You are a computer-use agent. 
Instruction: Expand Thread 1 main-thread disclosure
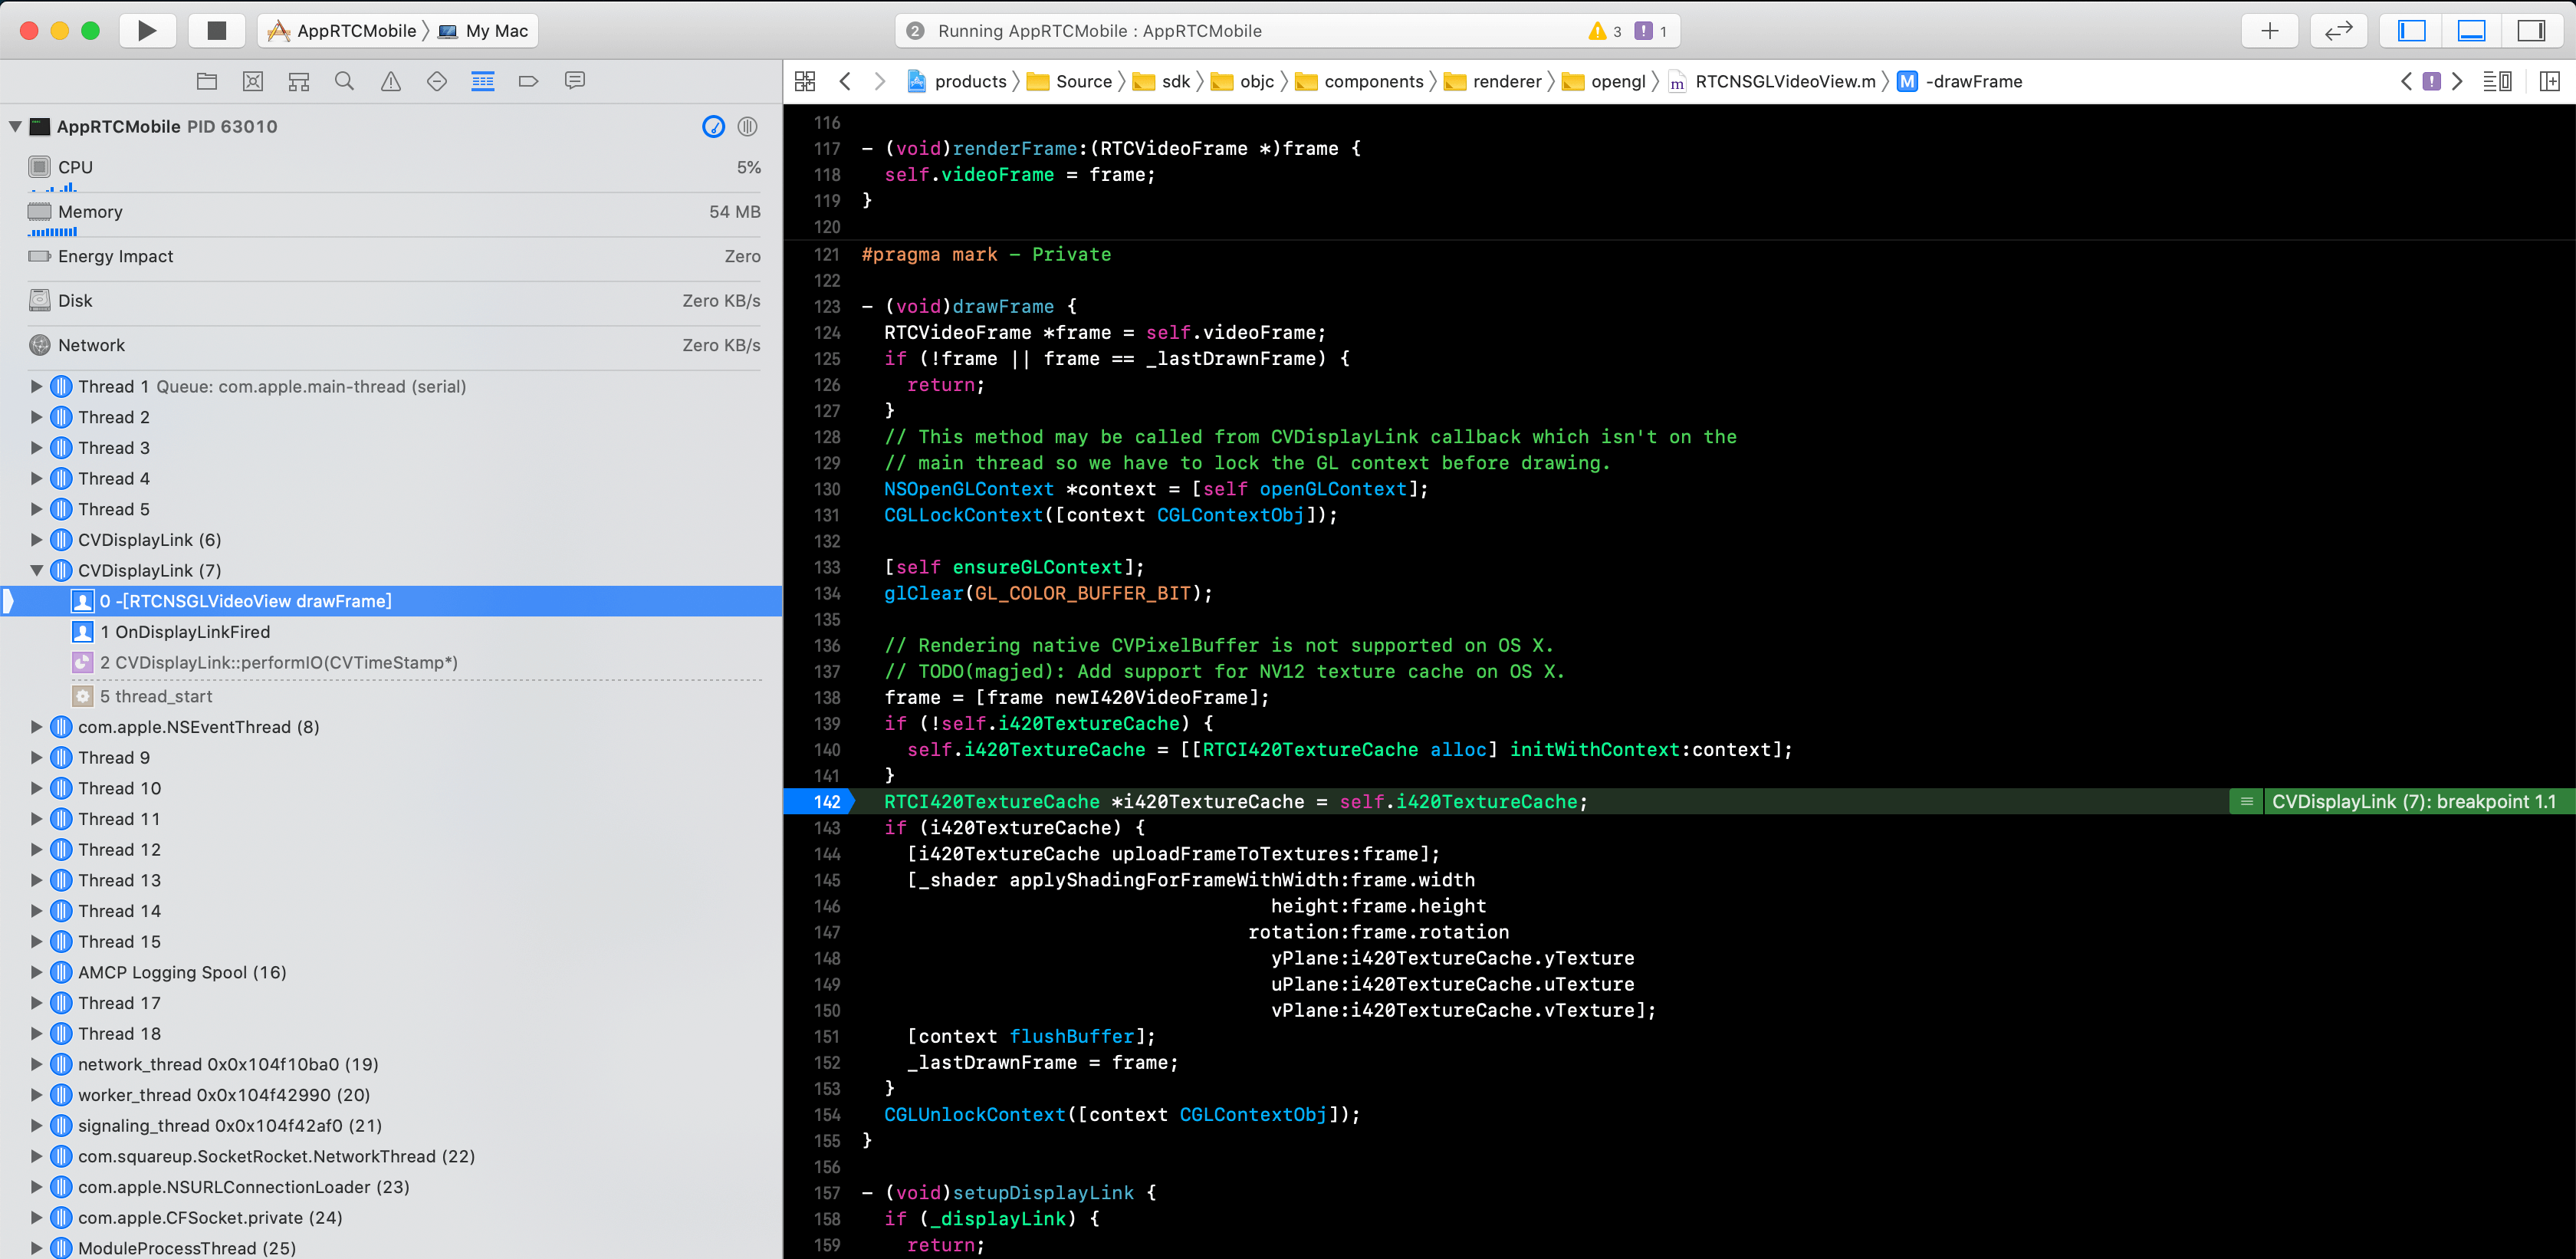(37, 386)
